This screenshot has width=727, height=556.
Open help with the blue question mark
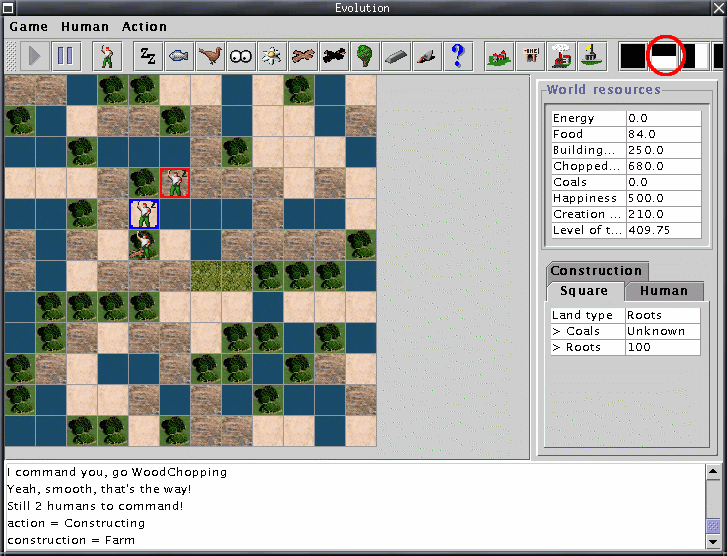458,55
